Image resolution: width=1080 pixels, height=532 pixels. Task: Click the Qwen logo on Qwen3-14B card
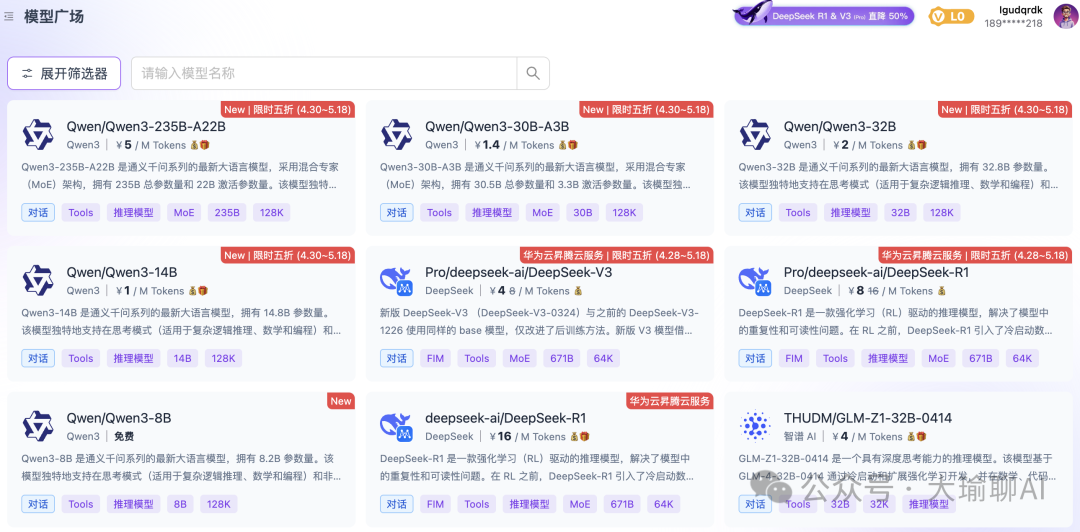click(38, 280)
